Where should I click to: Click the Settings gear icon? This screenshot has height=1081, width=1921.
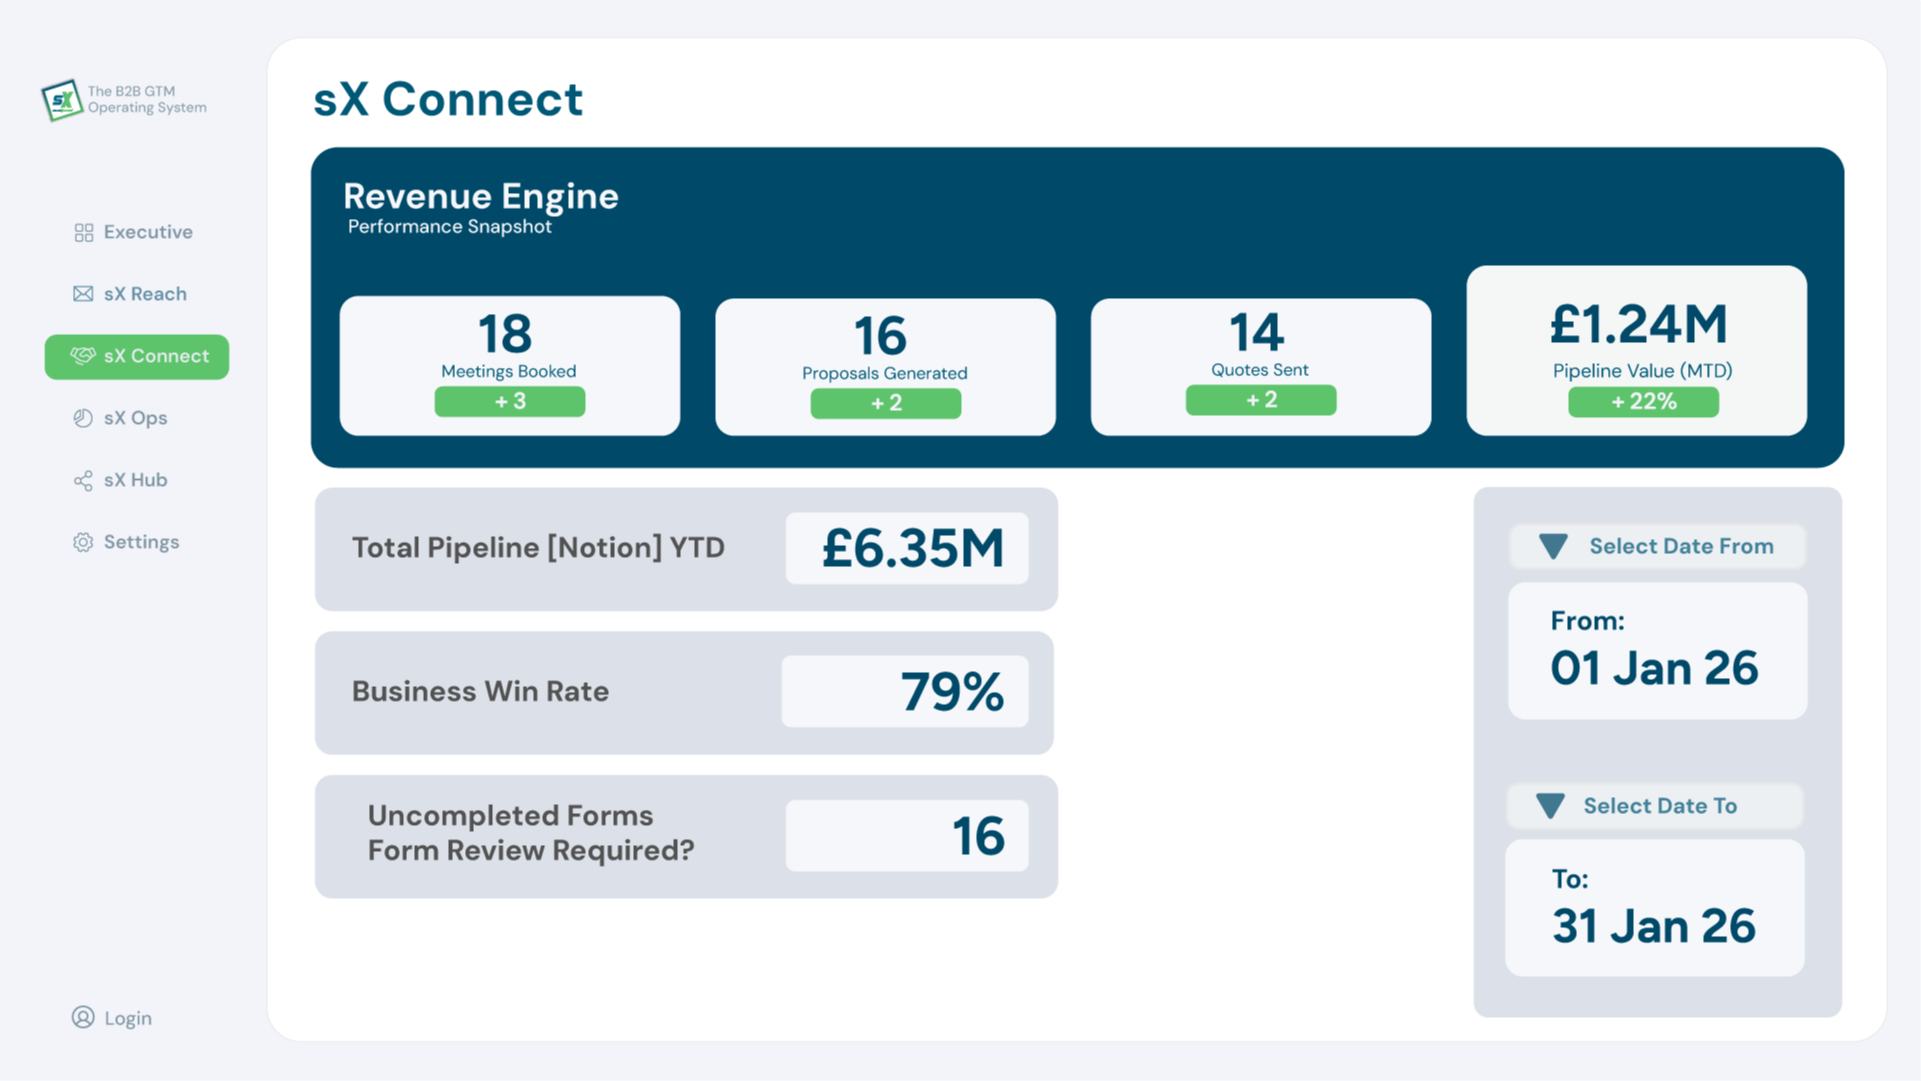[83, 542]
